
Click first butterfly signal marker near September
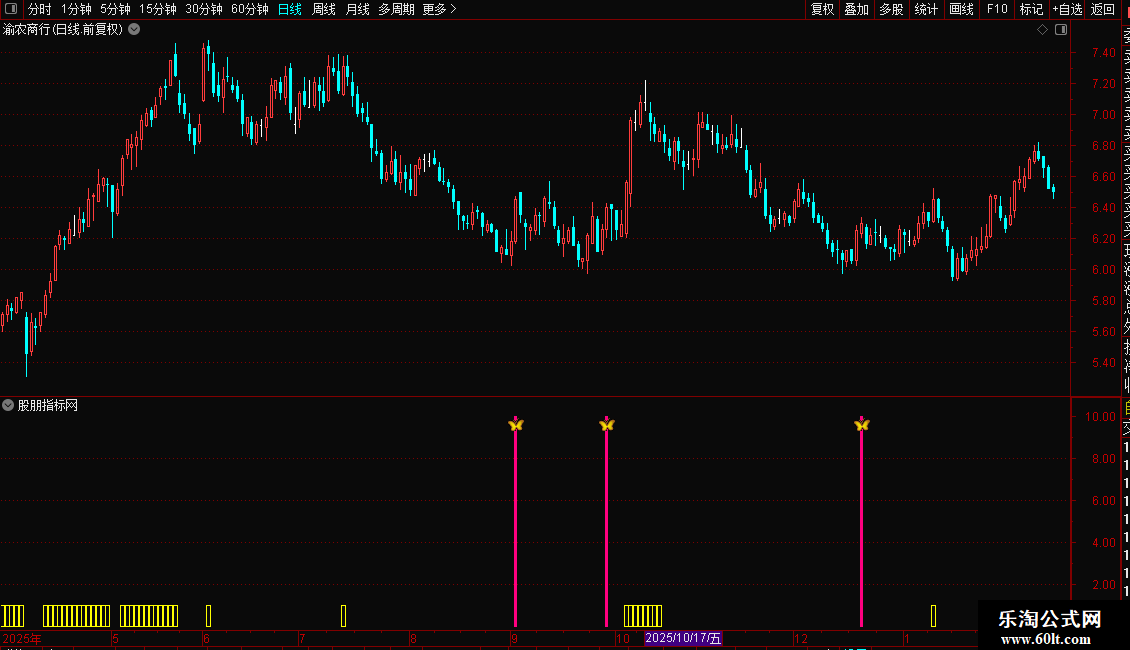click(515, 424)
